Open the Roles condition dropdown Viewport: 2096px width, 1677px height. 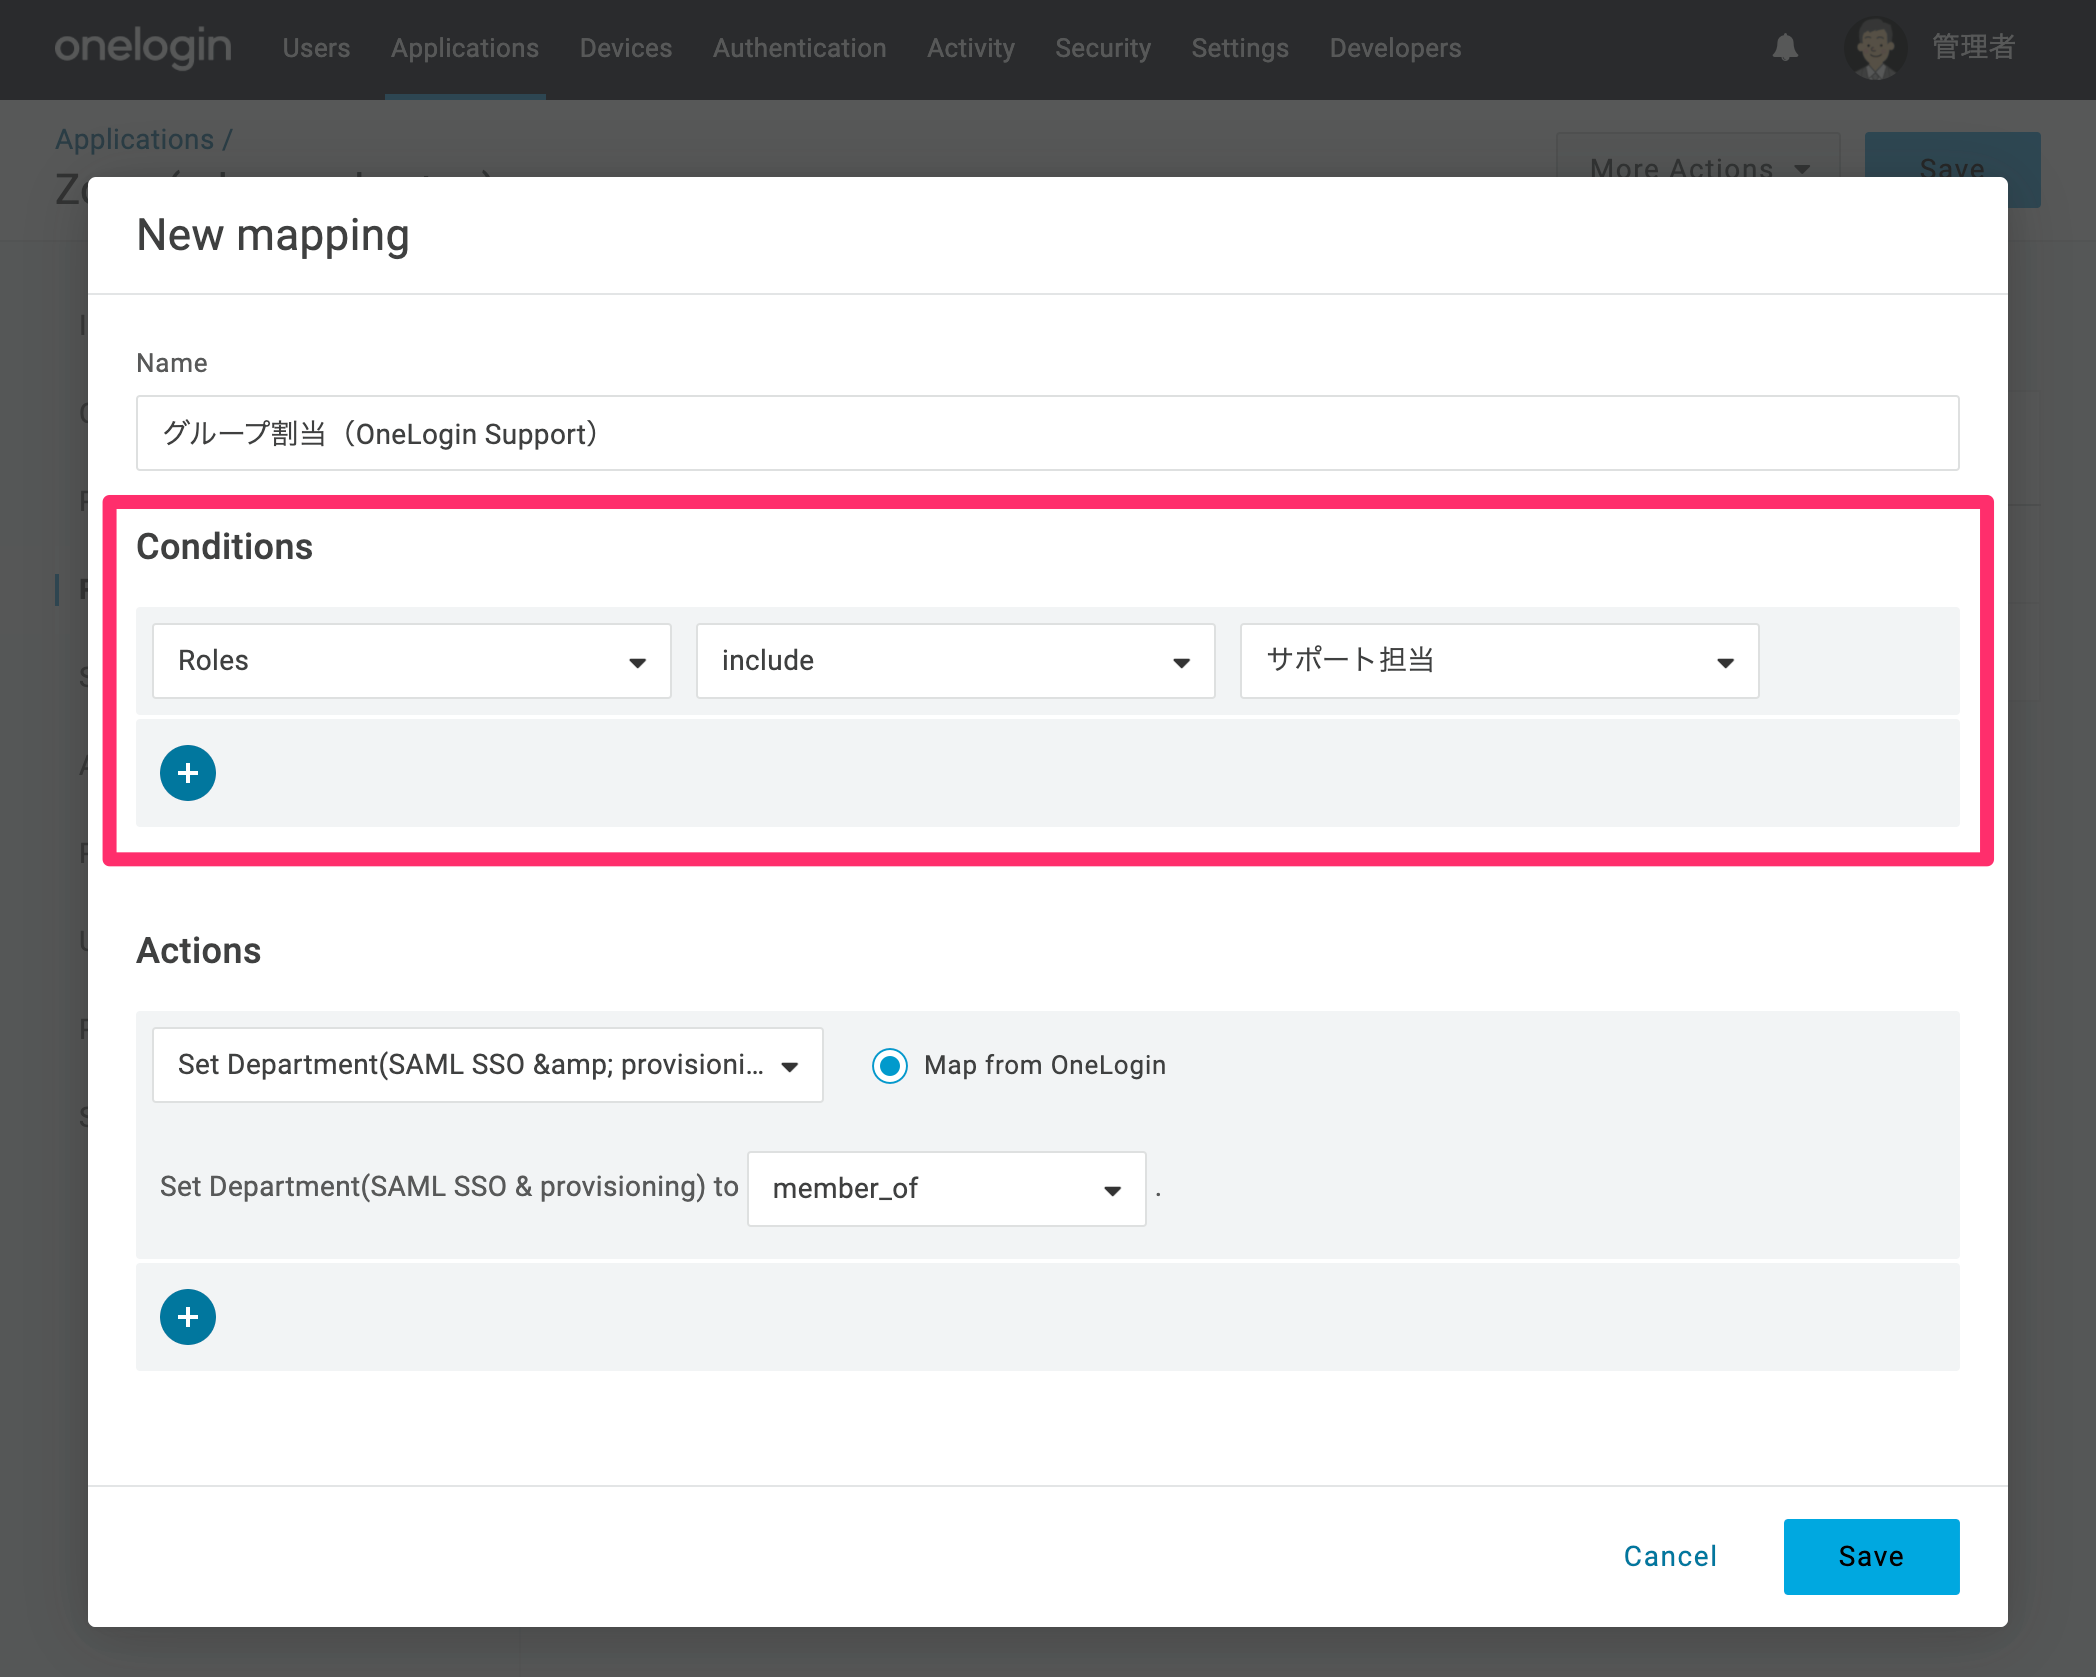[412, 661]
